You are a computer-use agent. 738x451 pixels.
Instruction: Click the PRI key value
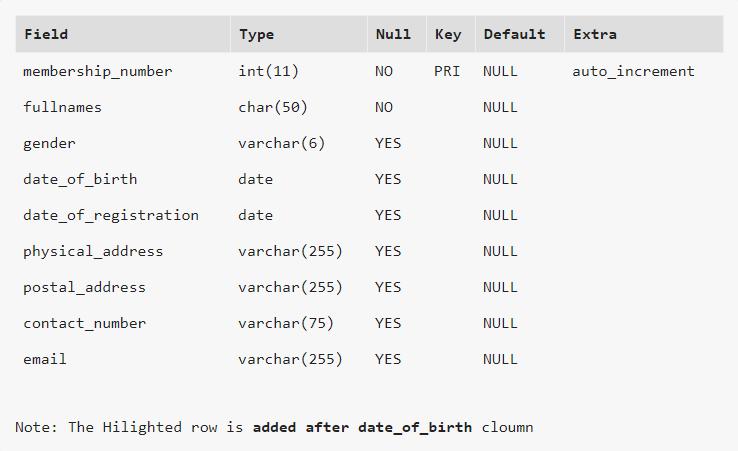(447, 71)
